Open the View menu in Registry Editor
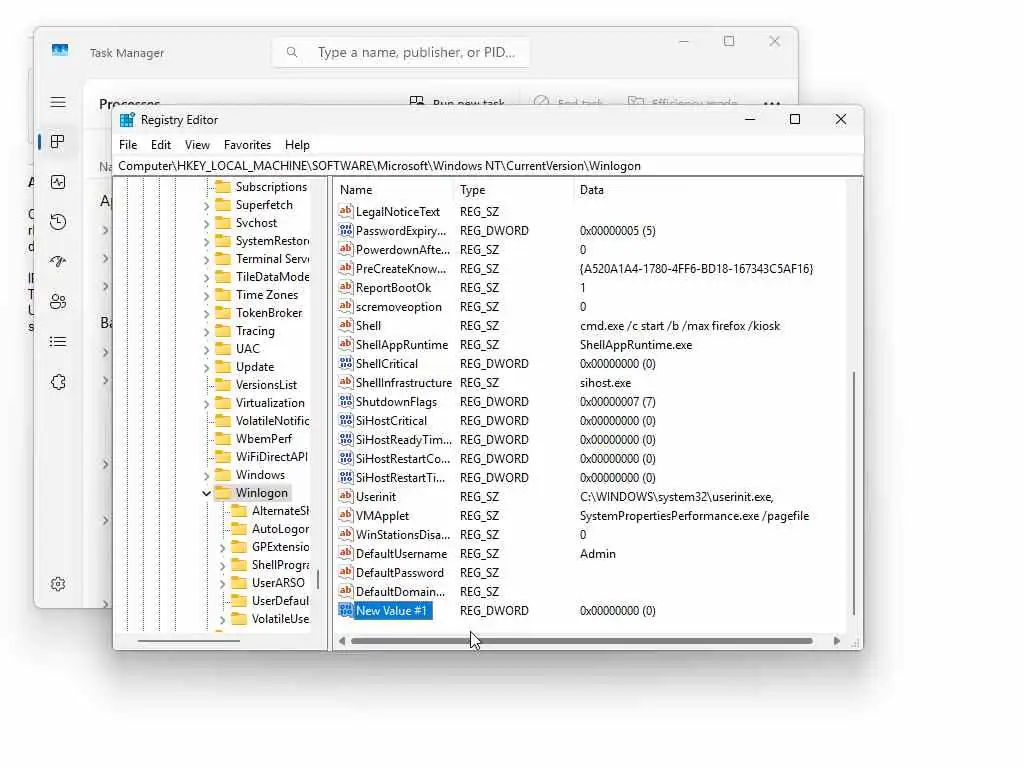 (197, 145)
